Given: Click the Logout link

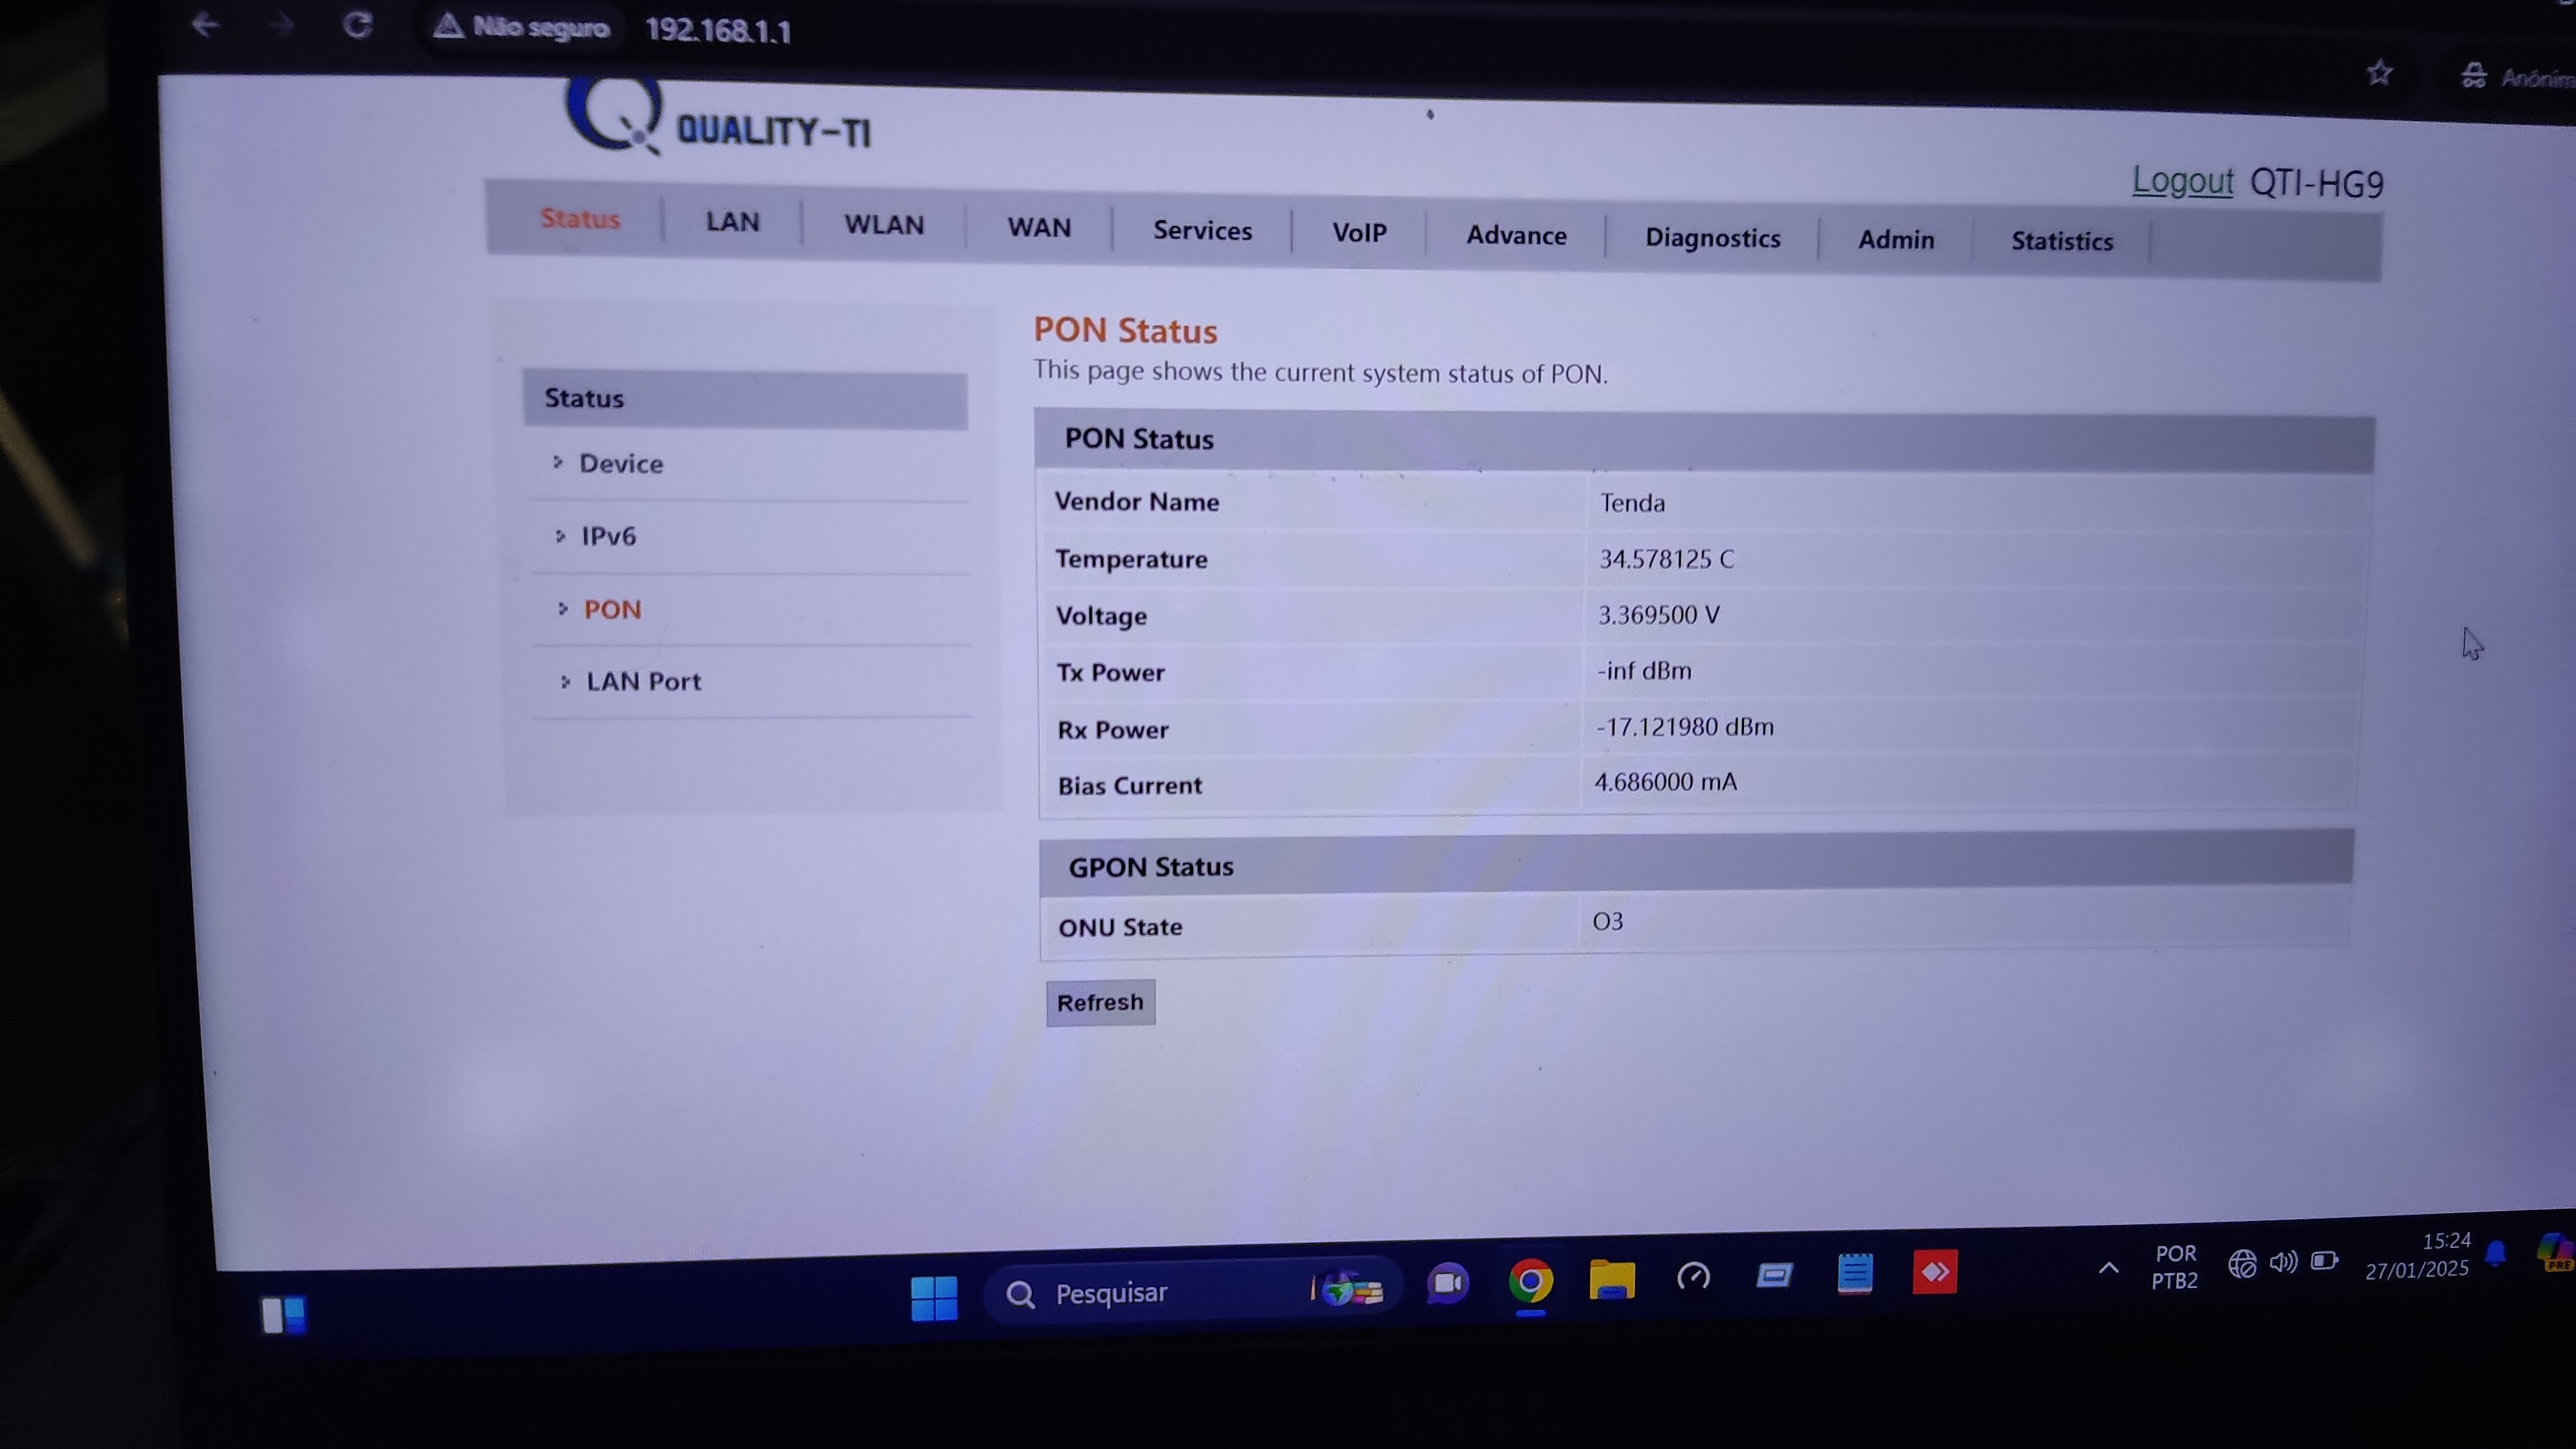Looking at the screenshot, I should pyautogui.click(x=2182, y=181).
